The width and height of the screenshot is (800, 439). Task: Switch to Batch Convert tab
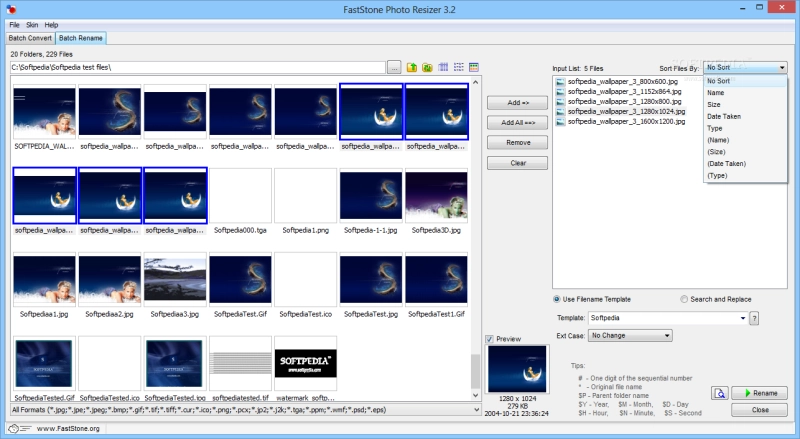click(x=30, y=38)
